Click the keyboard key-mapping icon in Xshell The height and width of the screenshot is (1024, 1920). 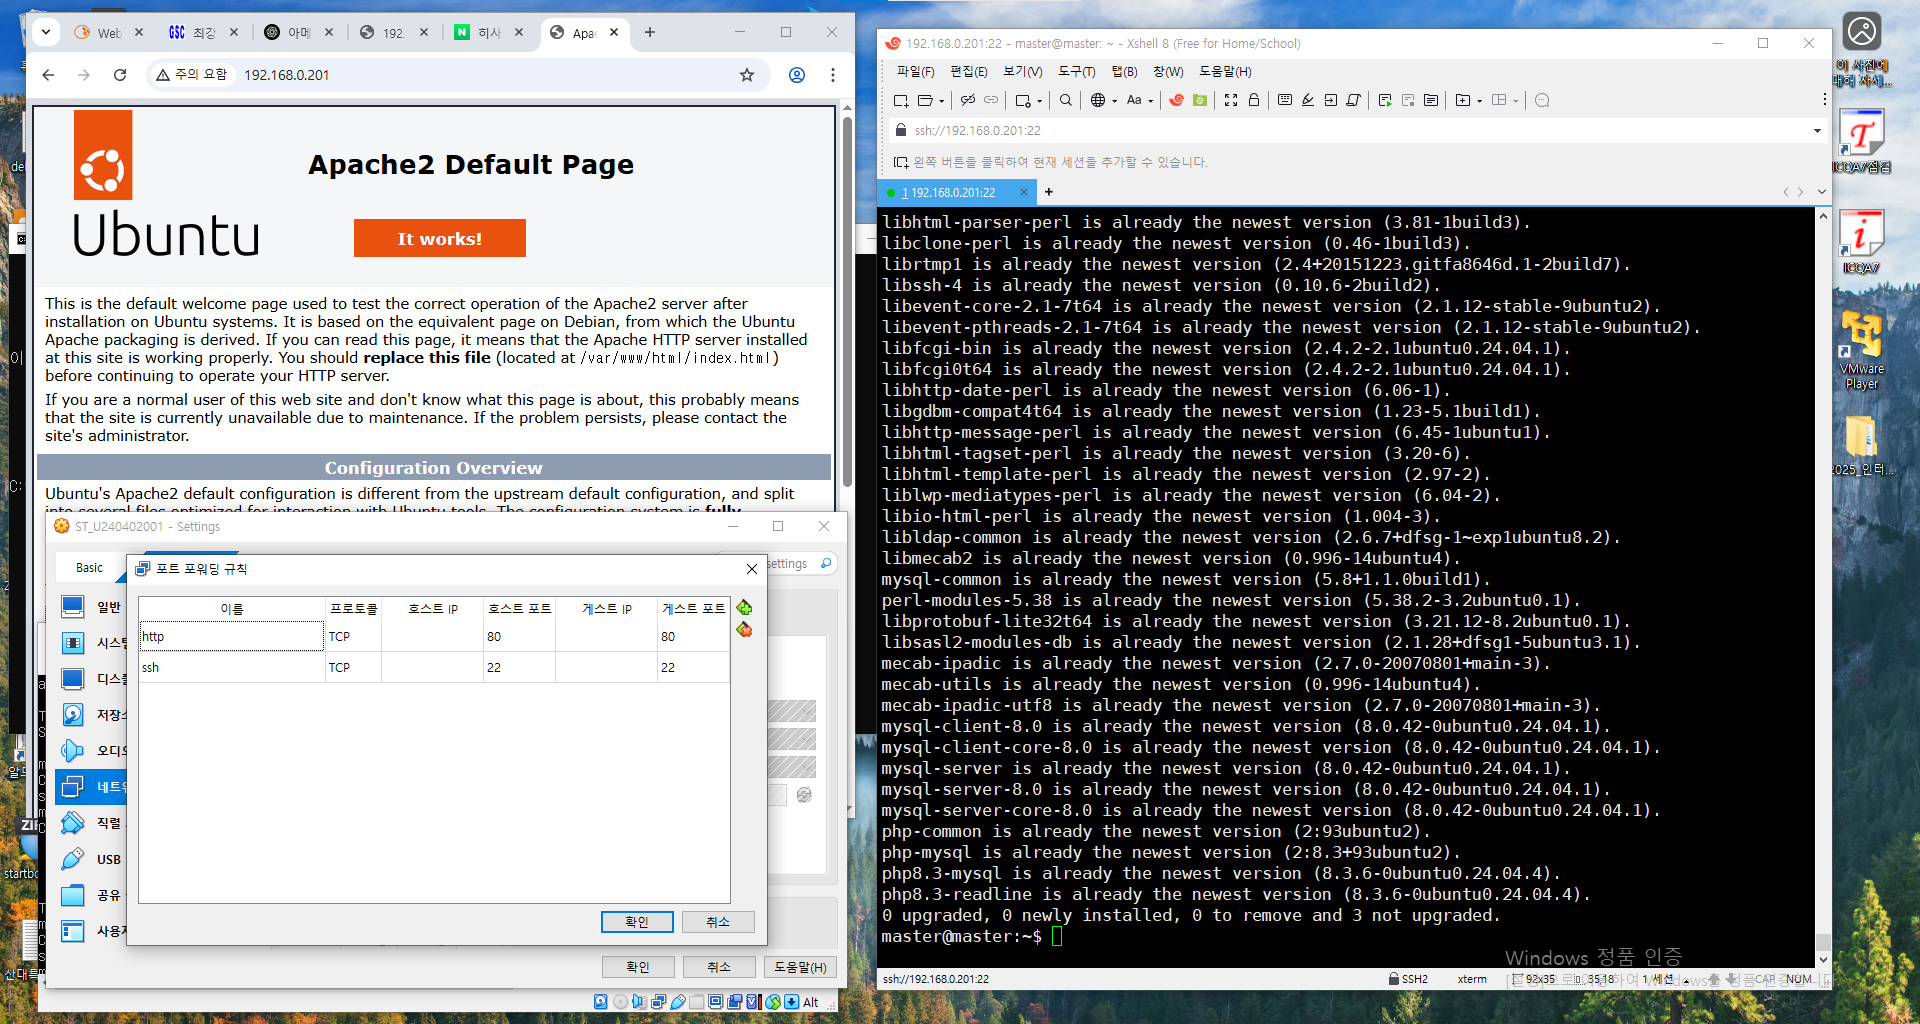pos(1285,100)
